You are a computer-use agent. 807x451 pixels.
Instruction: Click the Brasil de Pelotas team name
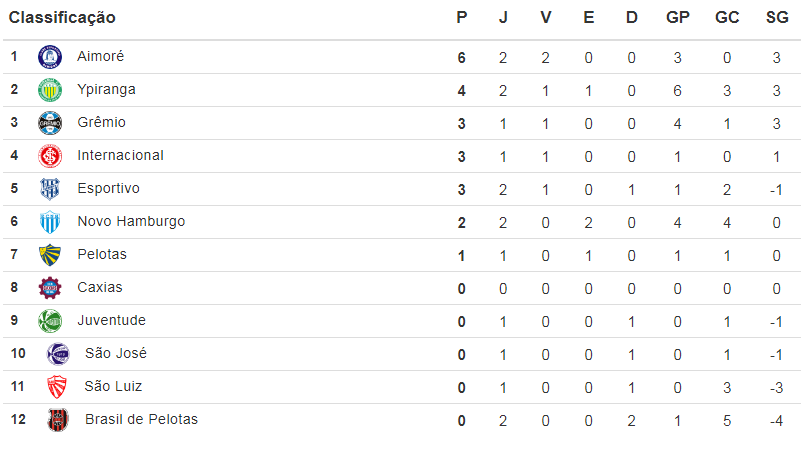point(141,419)
